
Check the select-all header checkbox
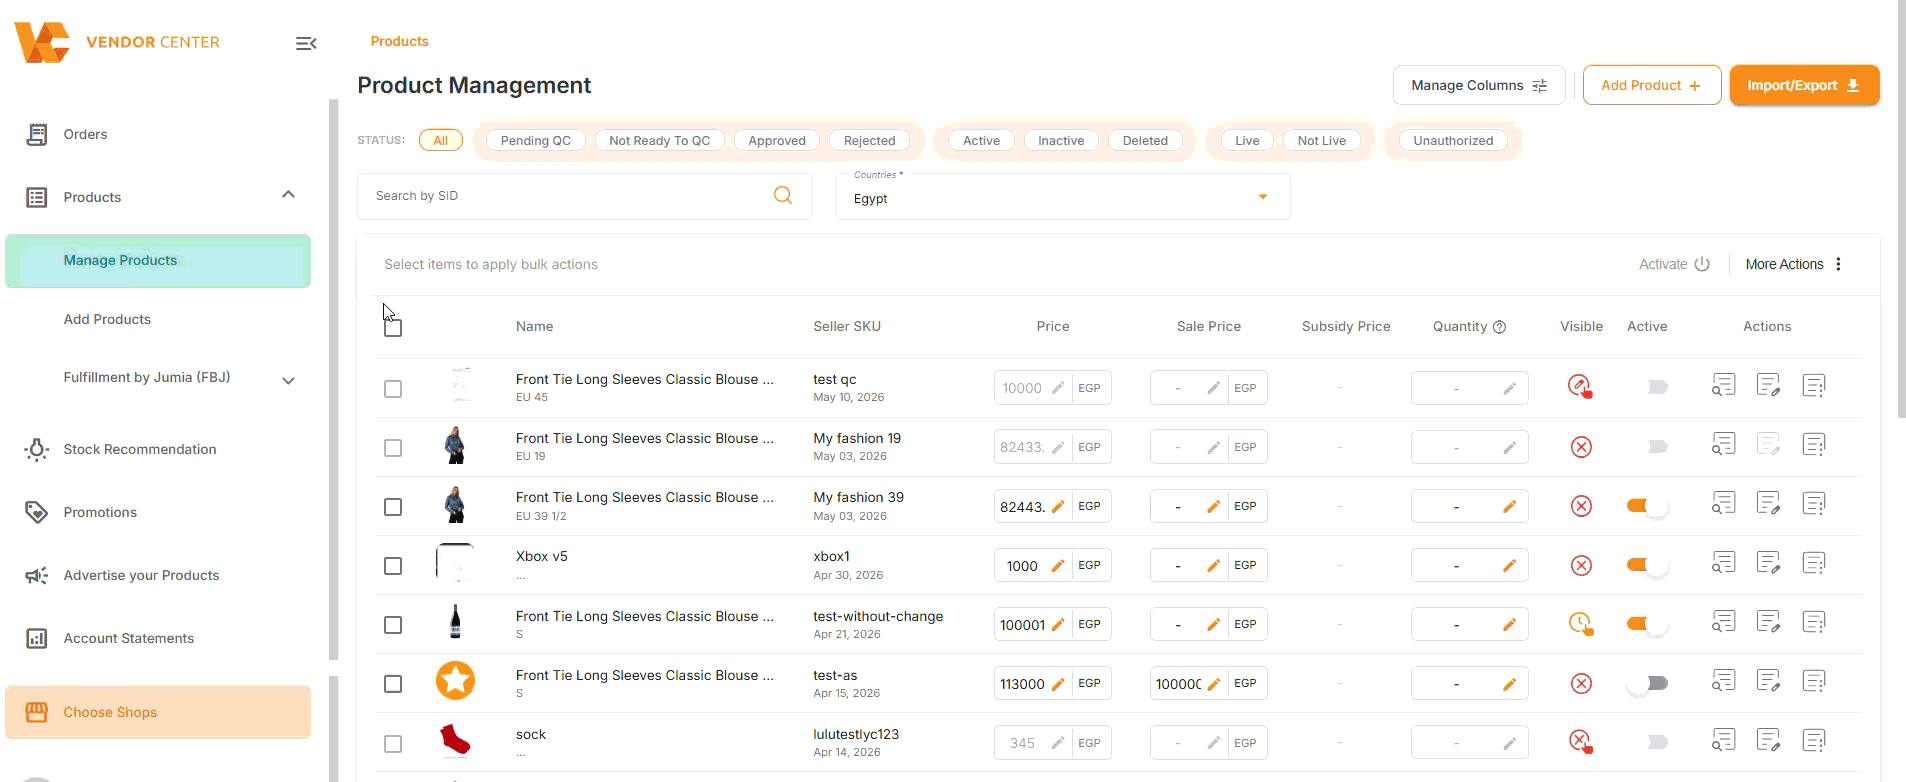(x=393, y=328)
